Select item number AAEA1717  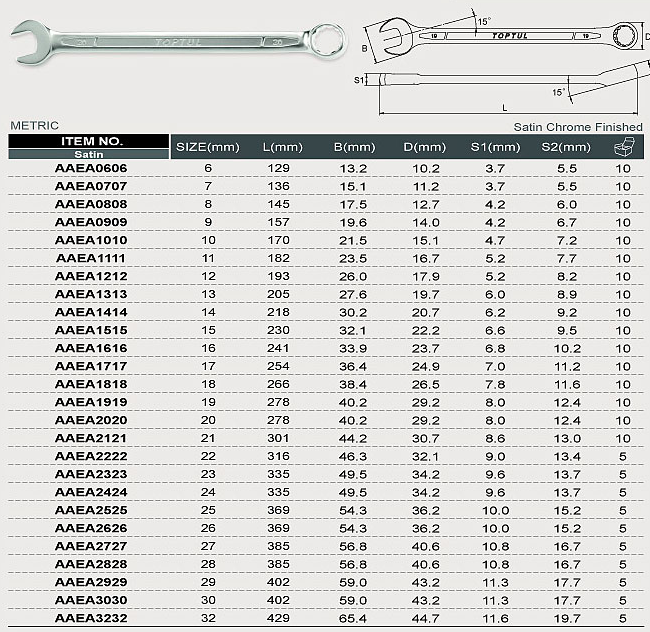pyautogui.click(x=91, y=366)
